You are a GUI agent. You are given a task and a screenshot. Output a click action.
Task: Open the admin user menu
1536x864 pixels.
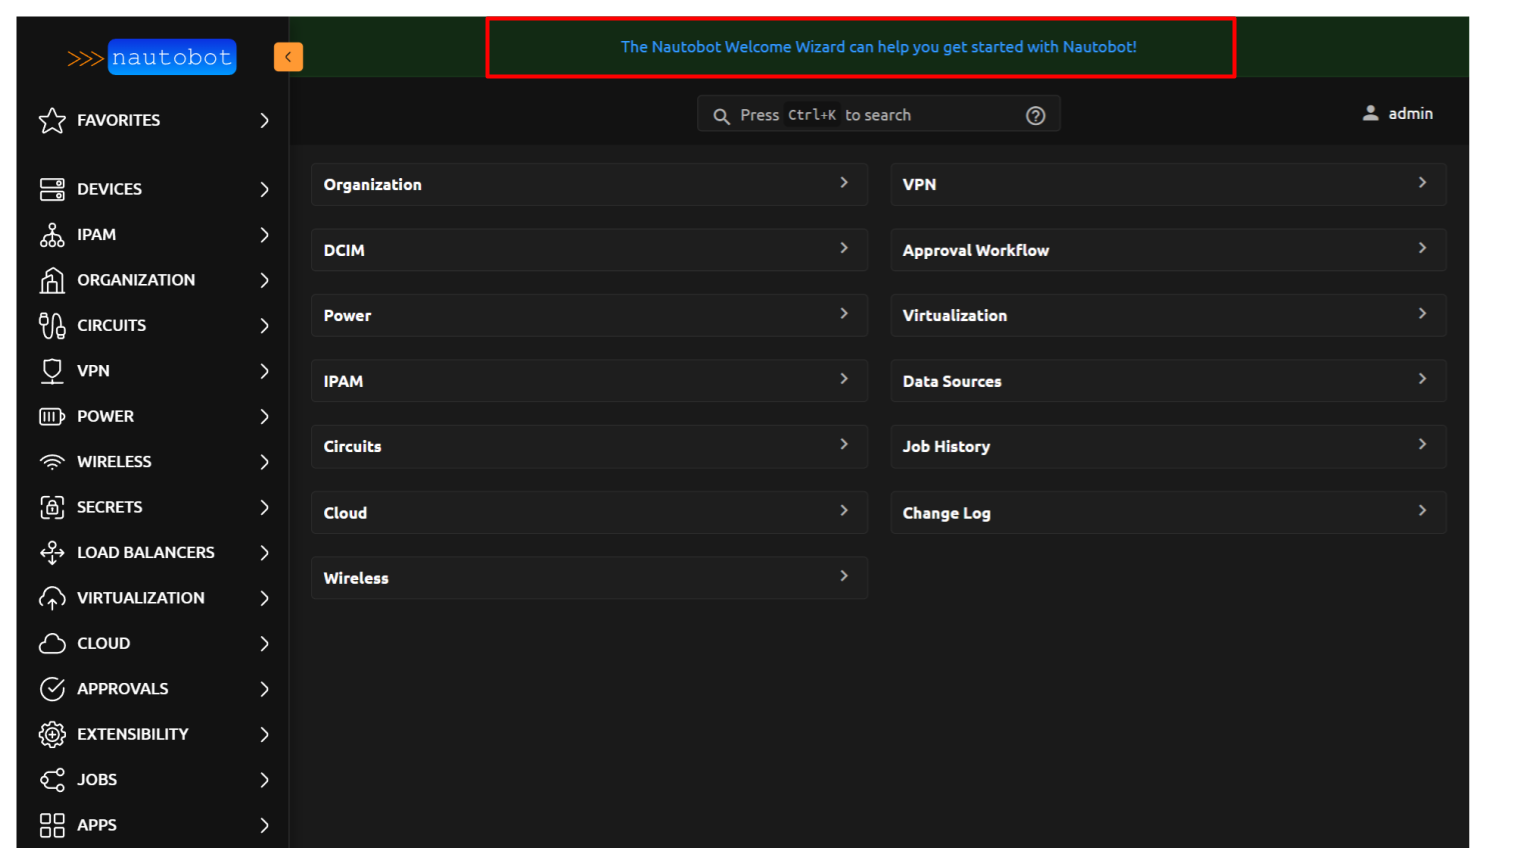(1398, 114)
